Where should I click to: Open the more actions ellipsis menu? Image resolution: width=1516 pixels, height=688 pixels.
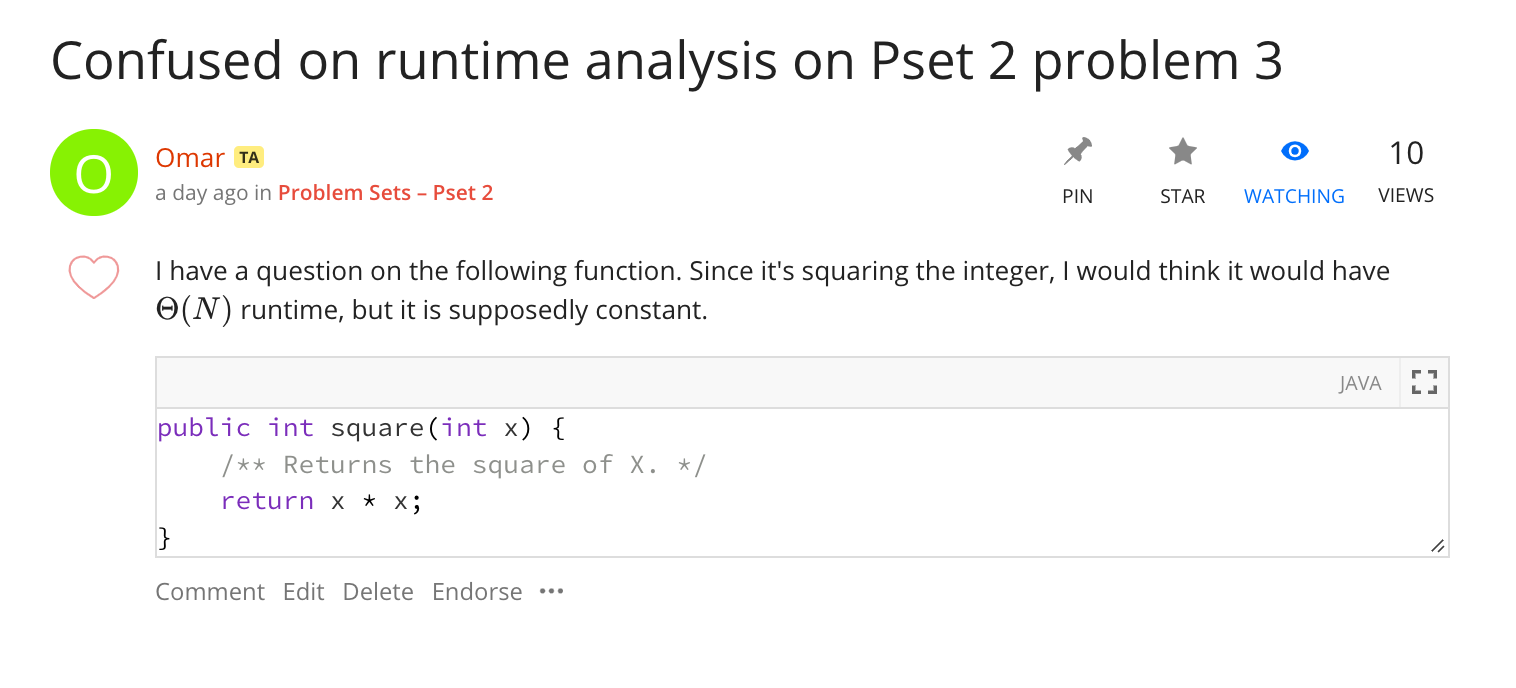click(x=551, y=591)
